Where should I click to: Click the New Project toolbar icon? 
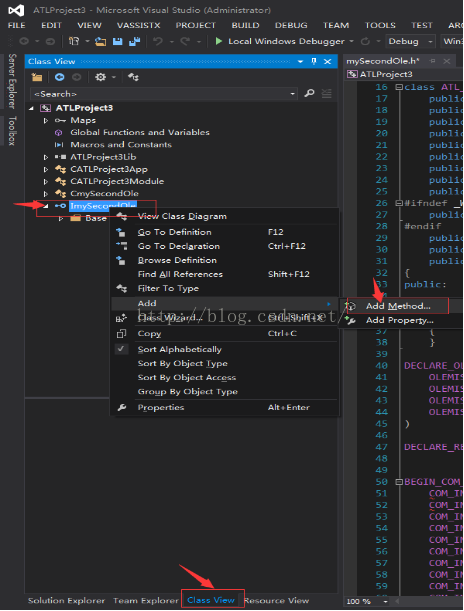click(74, 41)
